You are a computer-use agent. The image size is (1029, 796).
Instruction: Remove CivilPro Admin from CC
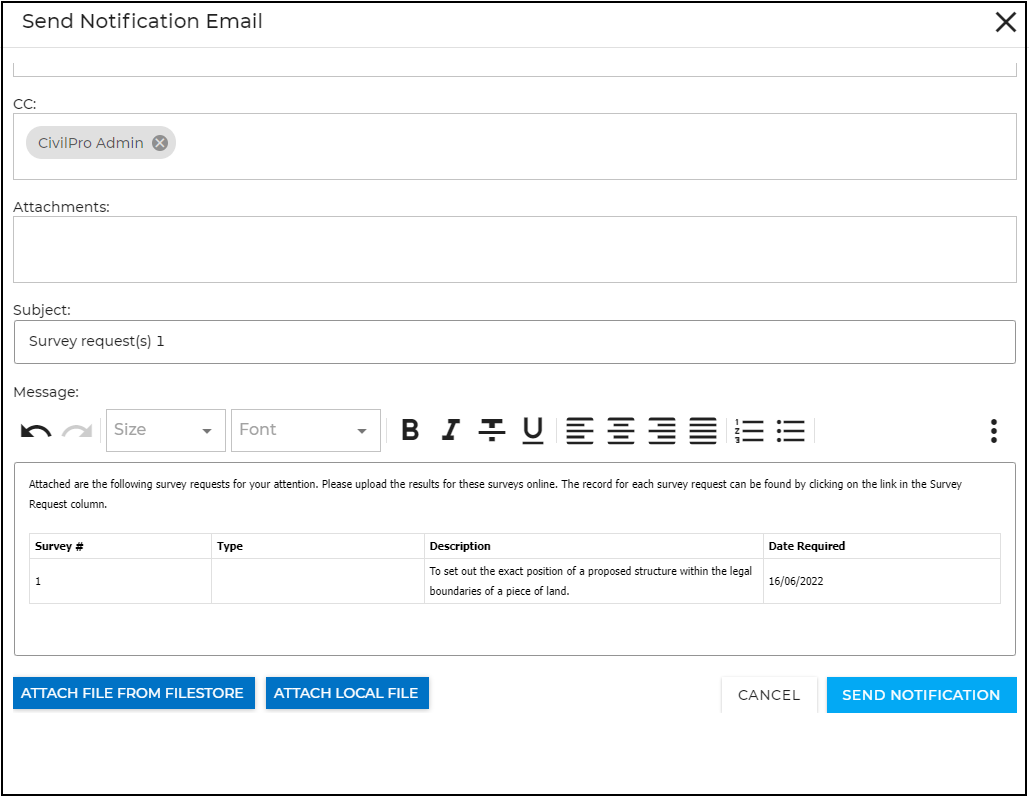tap(160, 143)
